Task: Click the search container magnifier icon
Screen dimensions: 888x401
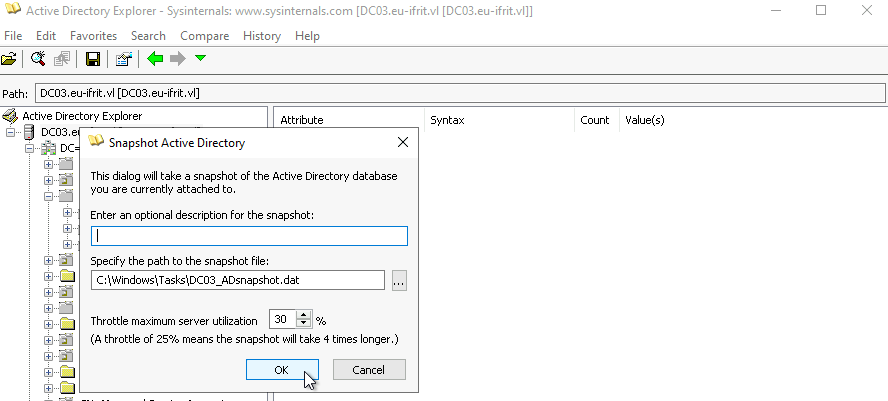Action: (x=38, y=58)
